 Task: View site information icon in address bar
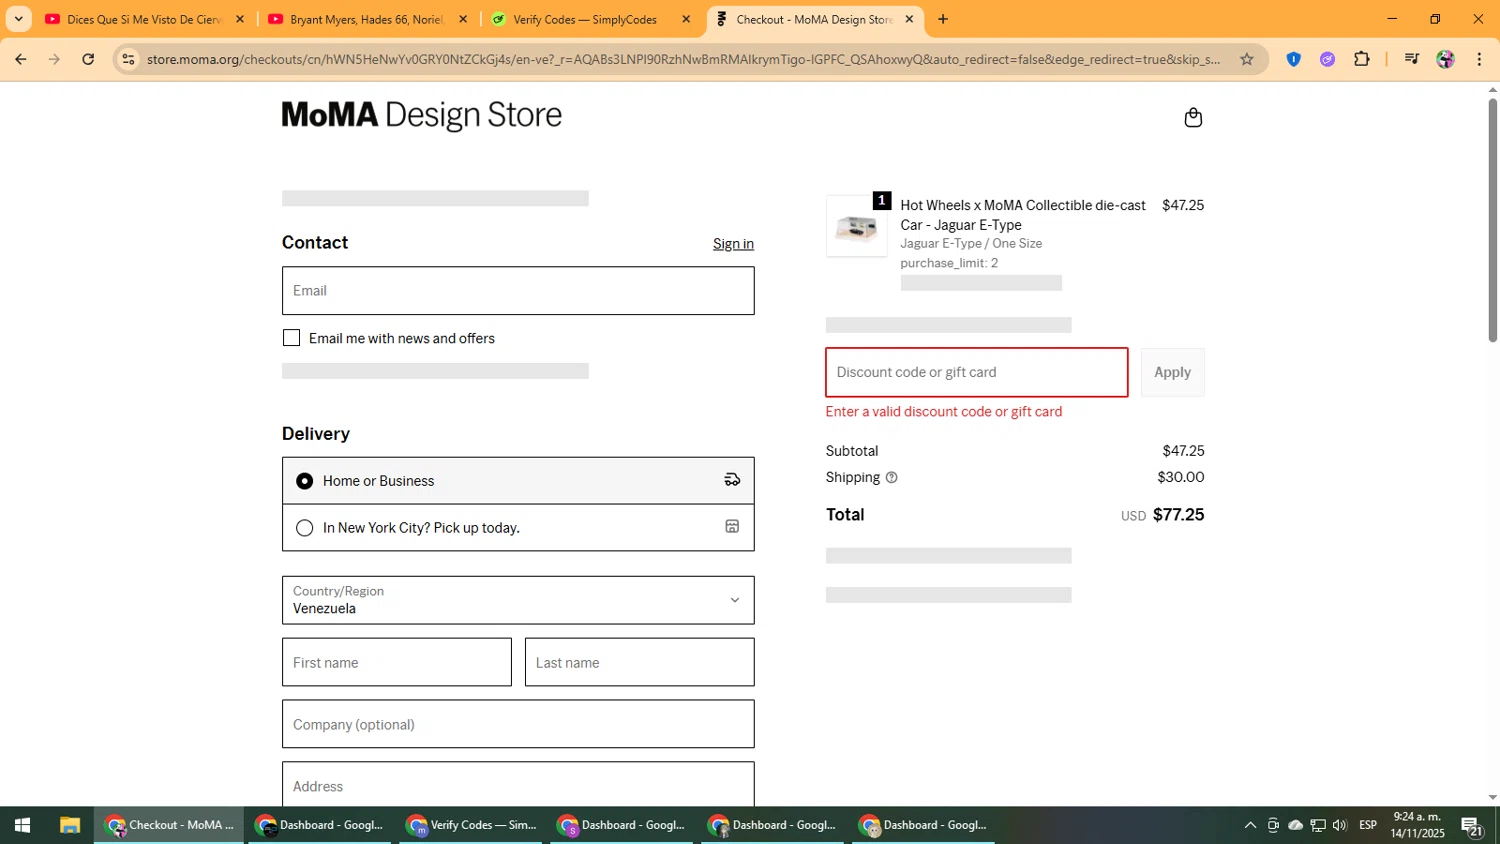[x=128, y=59]
